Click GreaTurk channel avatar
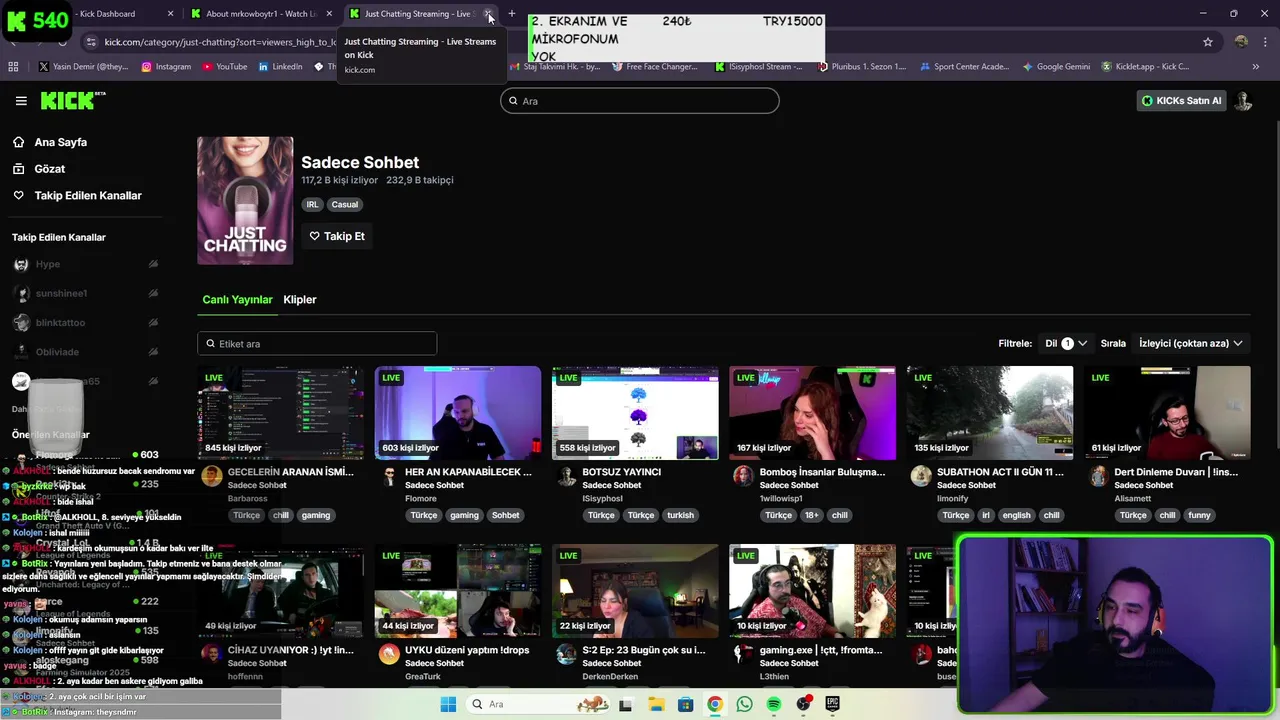Screen dimensions: 1280x720 pyautogui.click(x=389, y=654)
